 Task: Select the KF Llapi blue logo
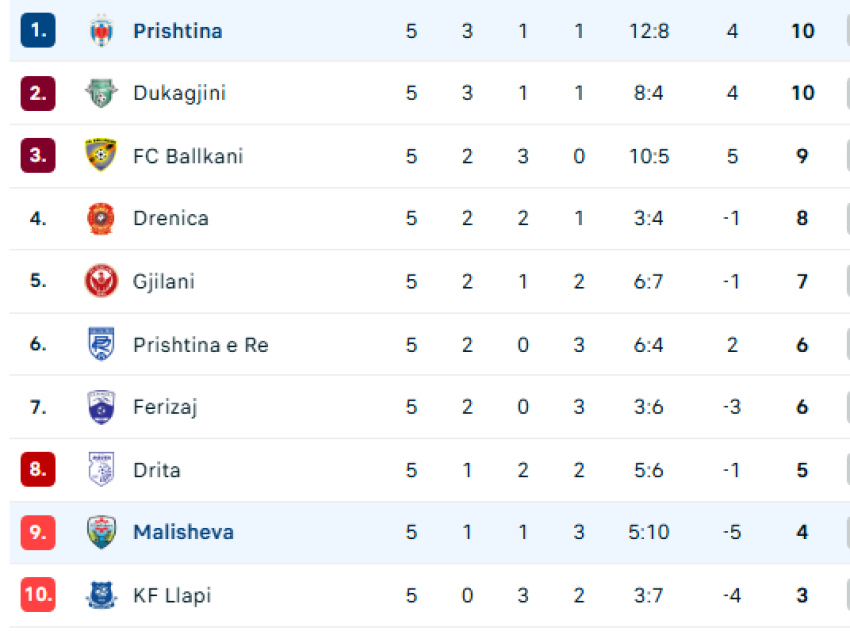click(x=101, y=595)
